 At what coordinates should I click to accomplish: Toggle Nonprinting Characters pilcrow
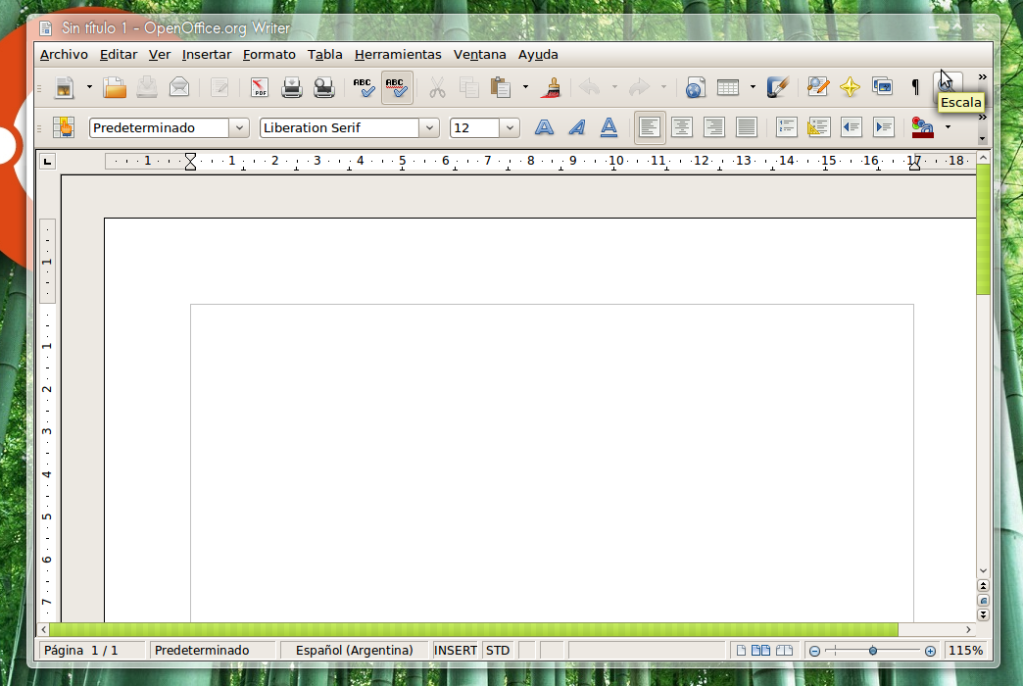[x=915, y=87]
